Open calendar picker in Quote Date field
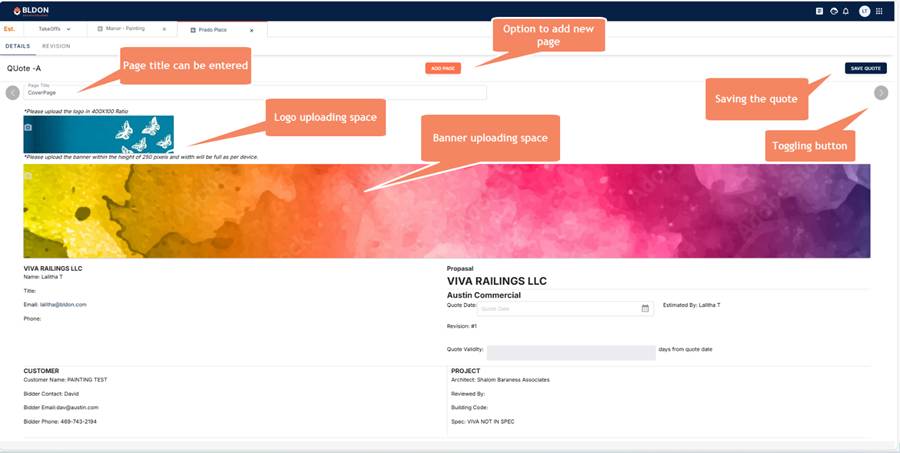 645,309
